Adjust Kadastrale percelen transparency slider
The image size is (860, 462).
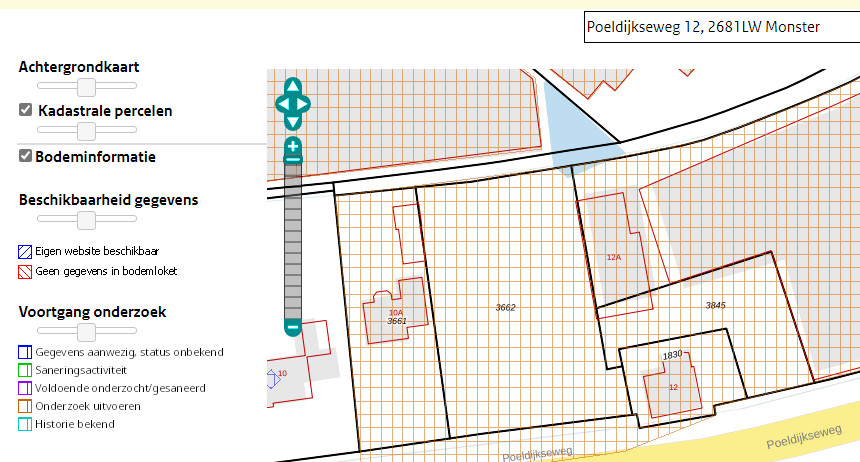(86, 131)
